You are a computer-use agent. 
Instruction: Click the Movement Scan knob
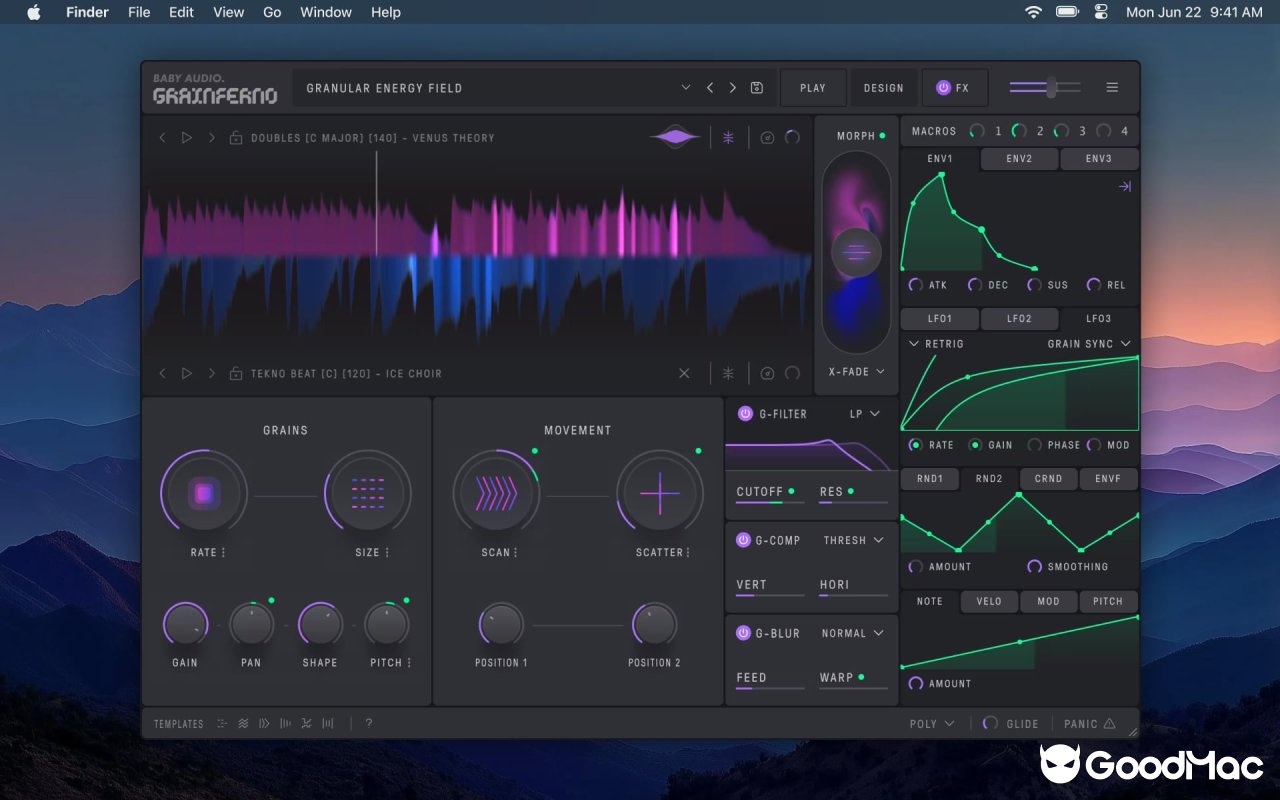click(497, 493)
